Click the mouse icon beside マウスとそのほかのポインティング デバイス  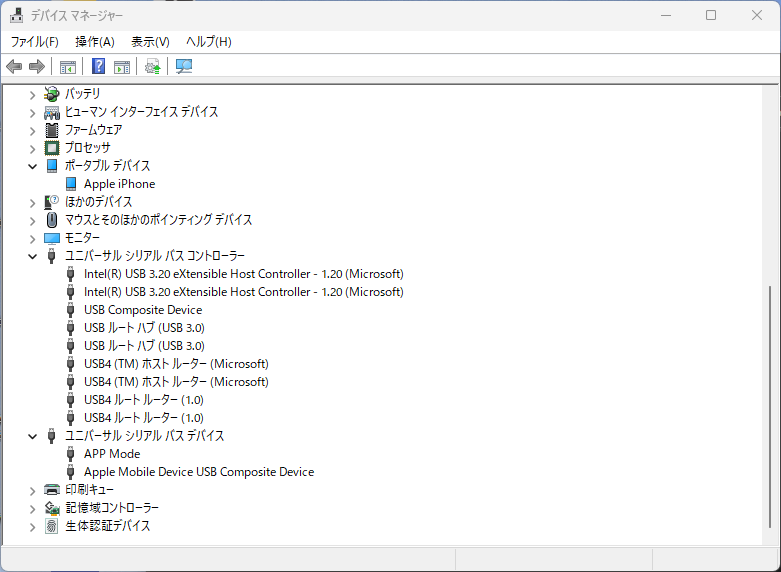pos(51,220)
